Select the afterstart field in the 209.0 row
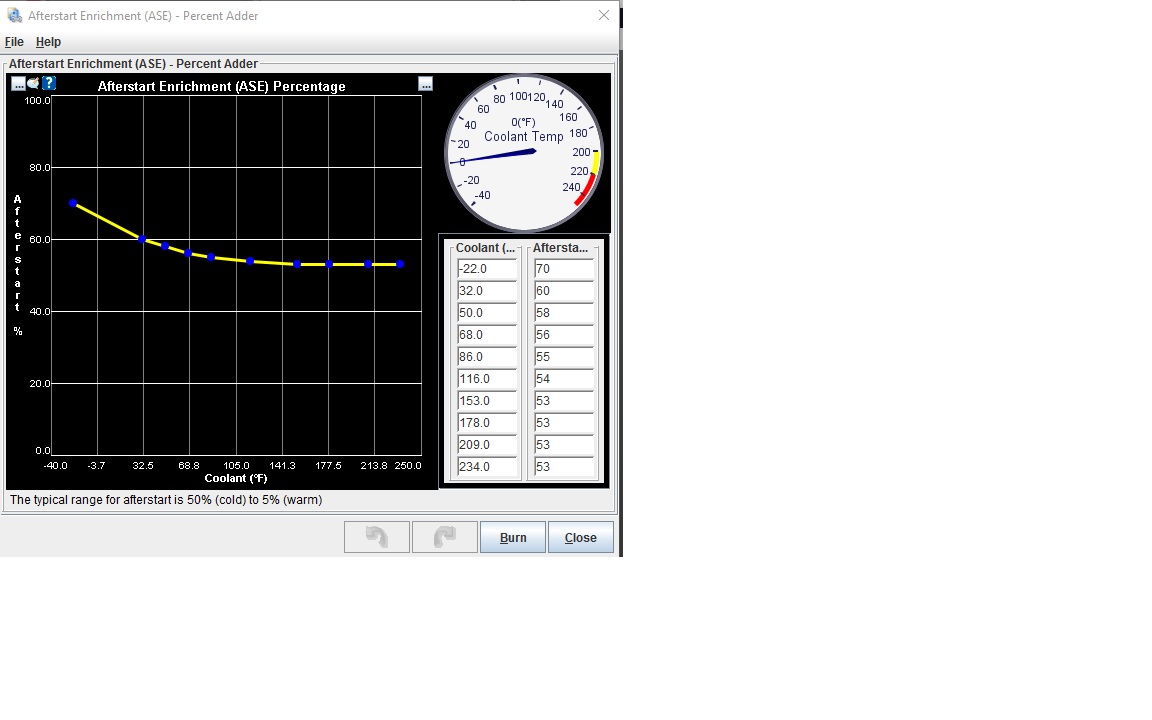This screenshot has height=720, width=1152. (x=564, y=445)
